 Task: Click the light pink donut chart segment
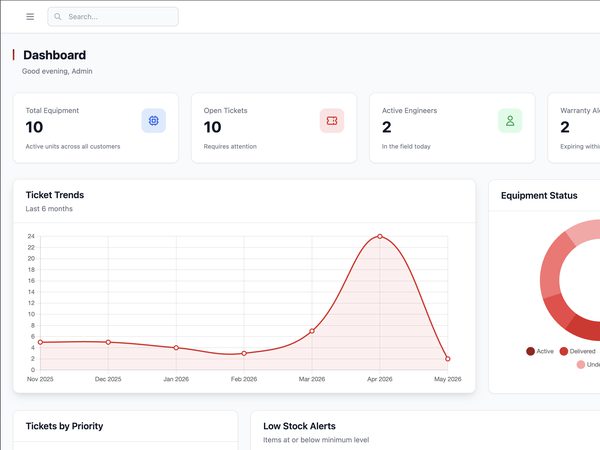click(x=582, y=231)
